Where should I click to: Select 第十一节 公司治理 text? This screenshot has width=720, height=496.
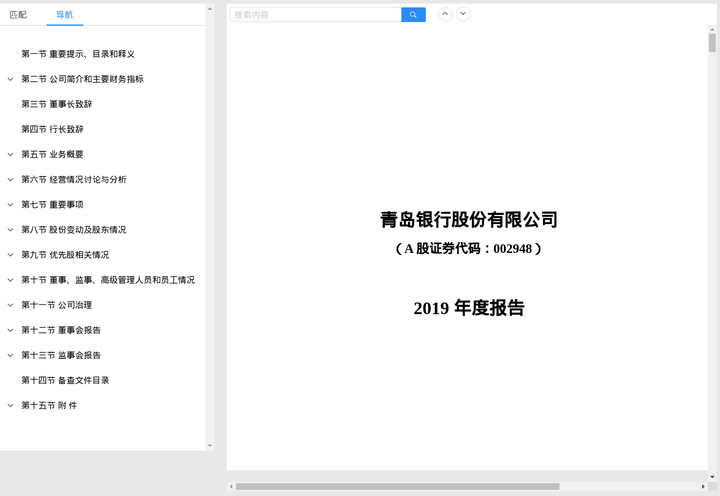(56, 305)
